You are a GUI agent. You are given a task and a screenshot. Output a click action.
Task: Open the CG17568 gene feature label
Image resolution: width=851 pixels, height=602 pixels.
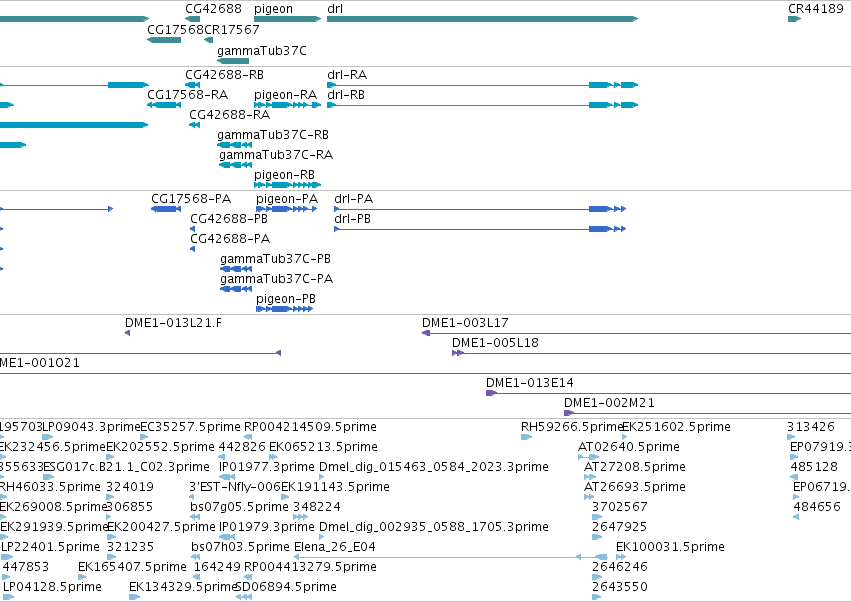[175, 29]
